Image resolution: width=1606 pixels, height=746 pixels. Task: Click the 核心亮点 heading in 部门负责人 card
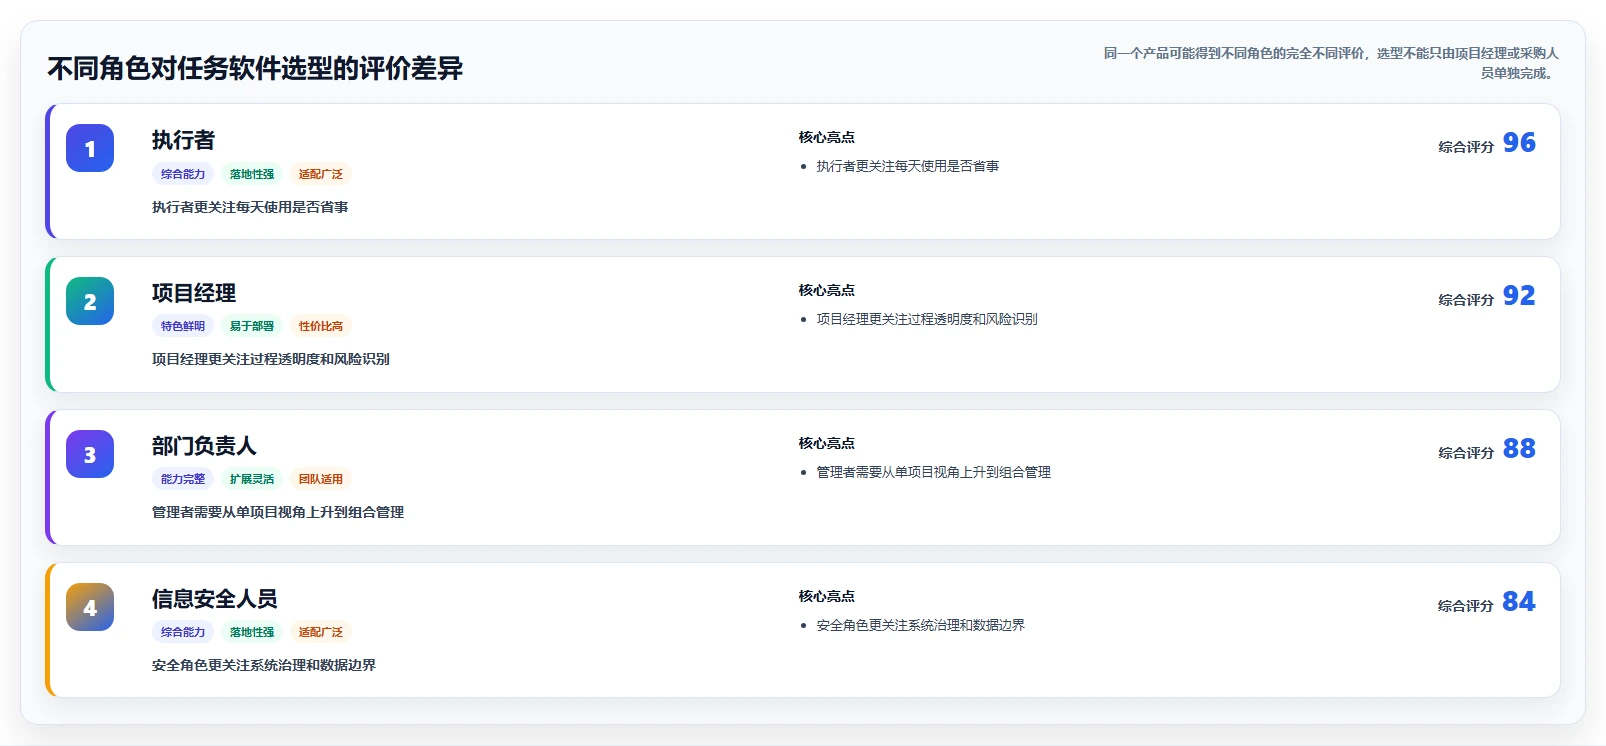(827, 443)
